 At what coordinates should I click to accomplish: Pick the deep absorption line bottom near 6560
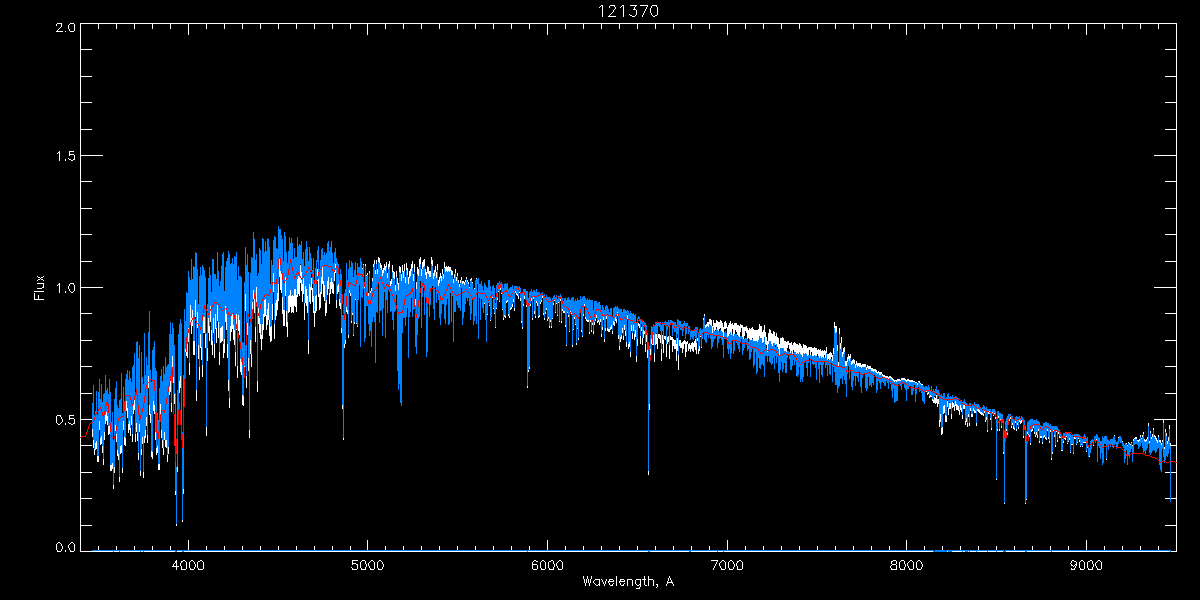point(649,470)
